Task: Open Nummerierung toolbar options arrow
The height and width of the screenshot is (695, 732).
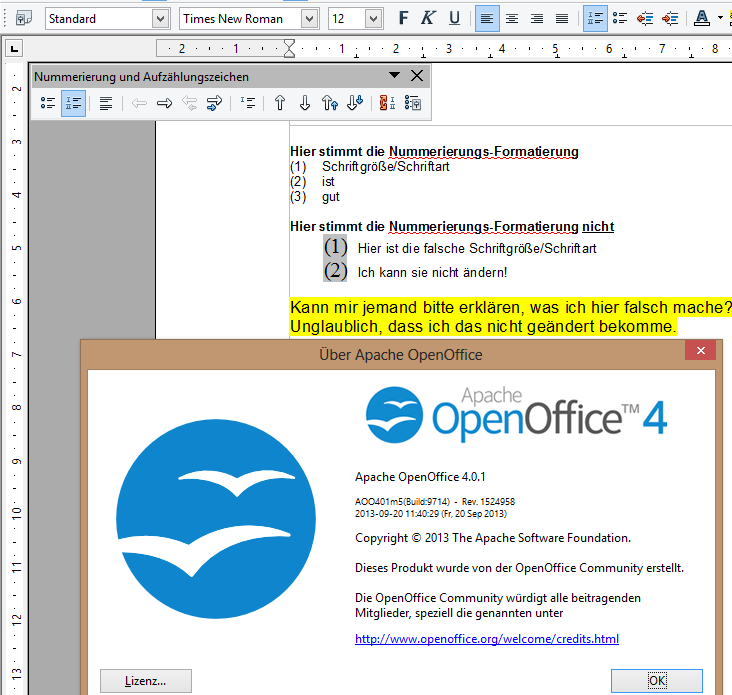Action: tap(394, 75)
